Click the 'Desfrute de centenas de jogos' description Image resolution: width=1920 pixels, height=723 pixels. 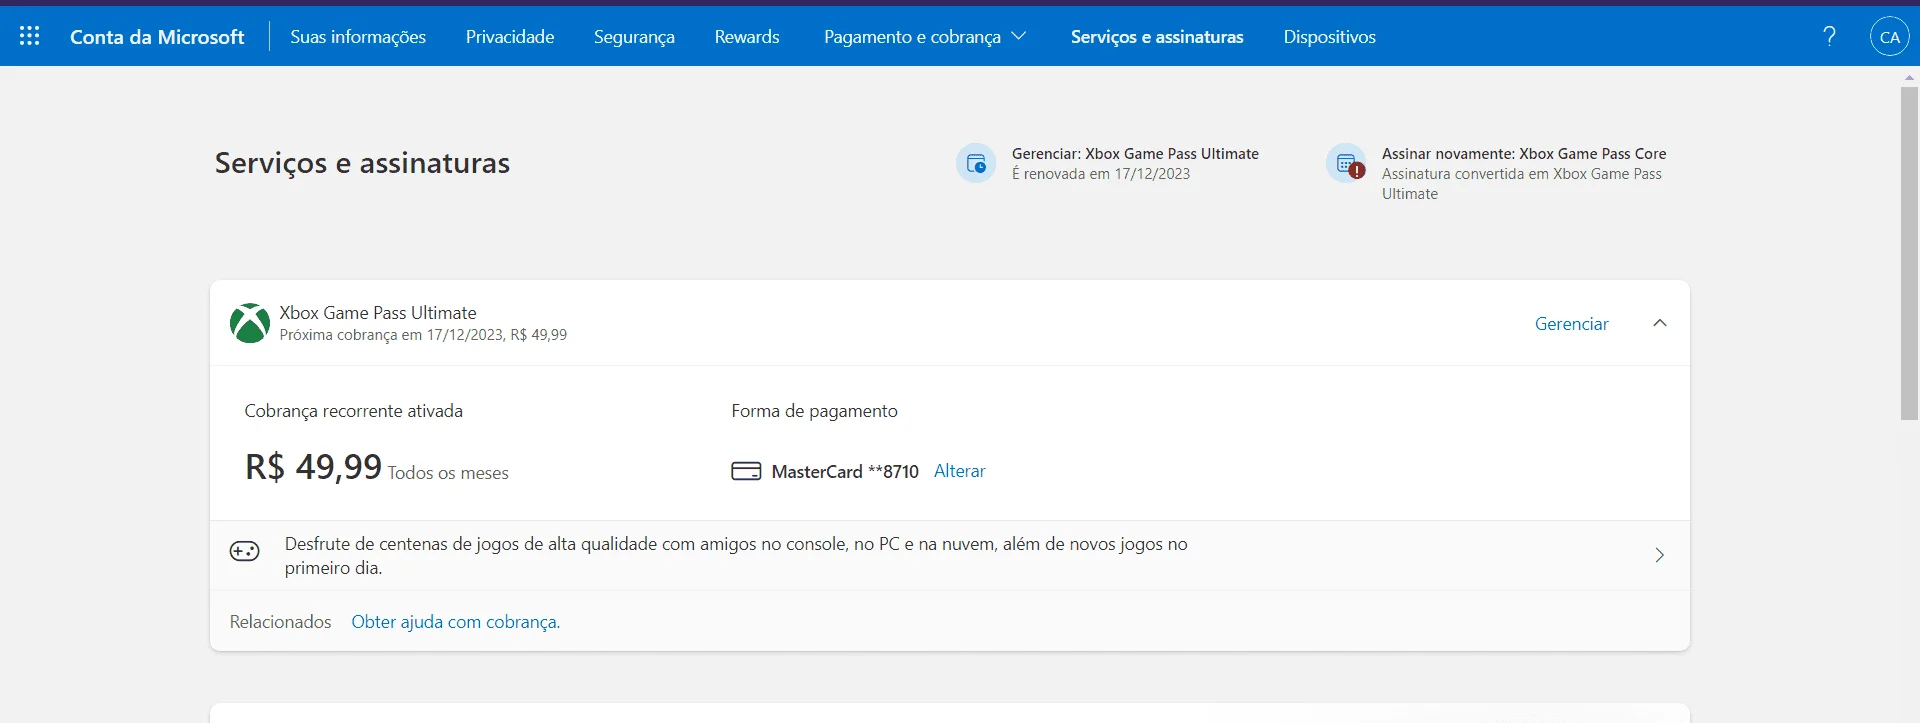736,556
